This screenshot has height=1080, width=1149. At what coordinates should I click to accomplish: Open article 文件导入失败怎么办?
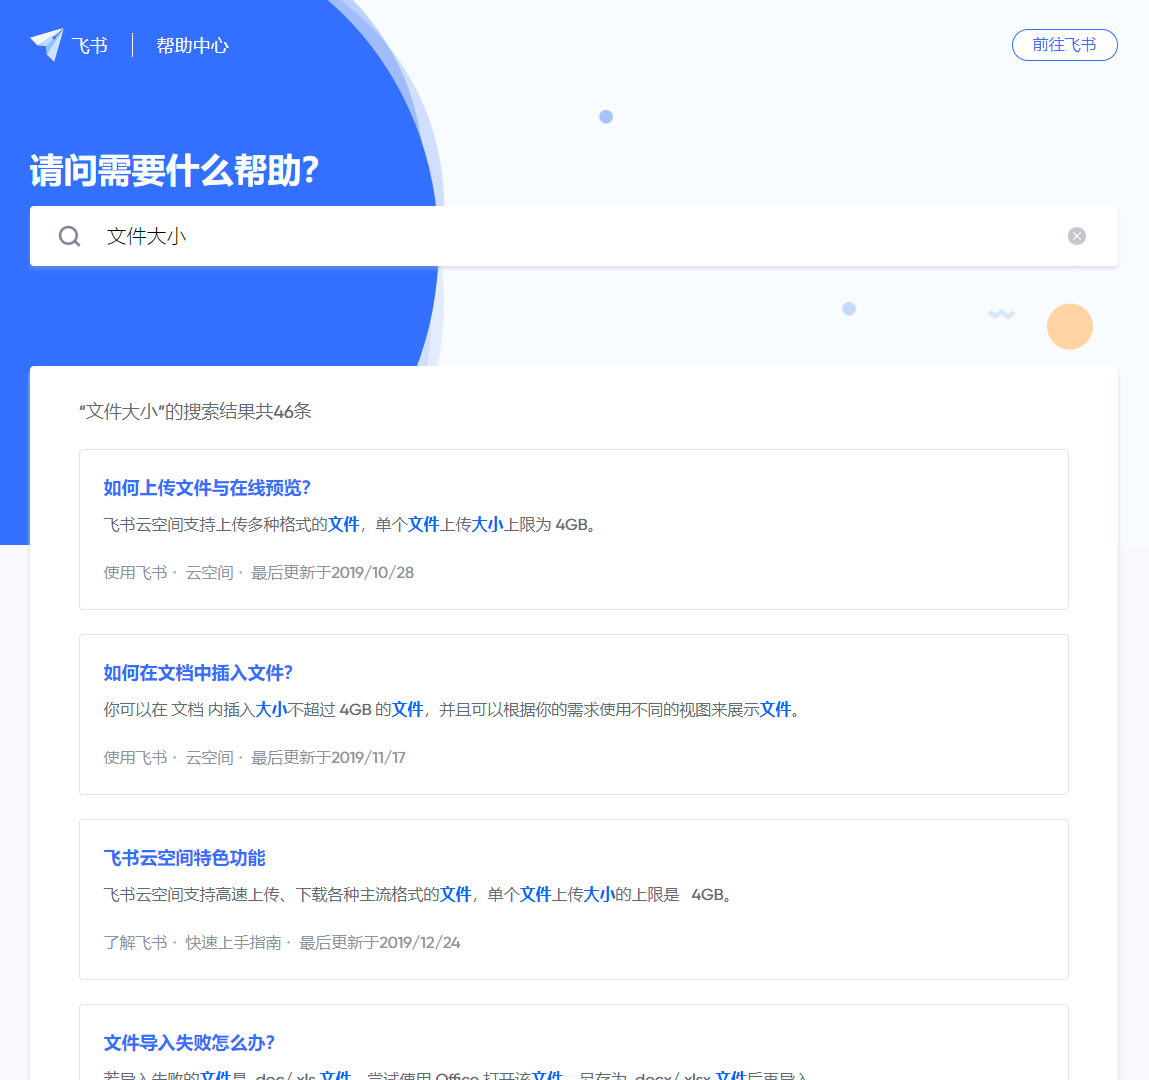click(x=189, y=1043)
